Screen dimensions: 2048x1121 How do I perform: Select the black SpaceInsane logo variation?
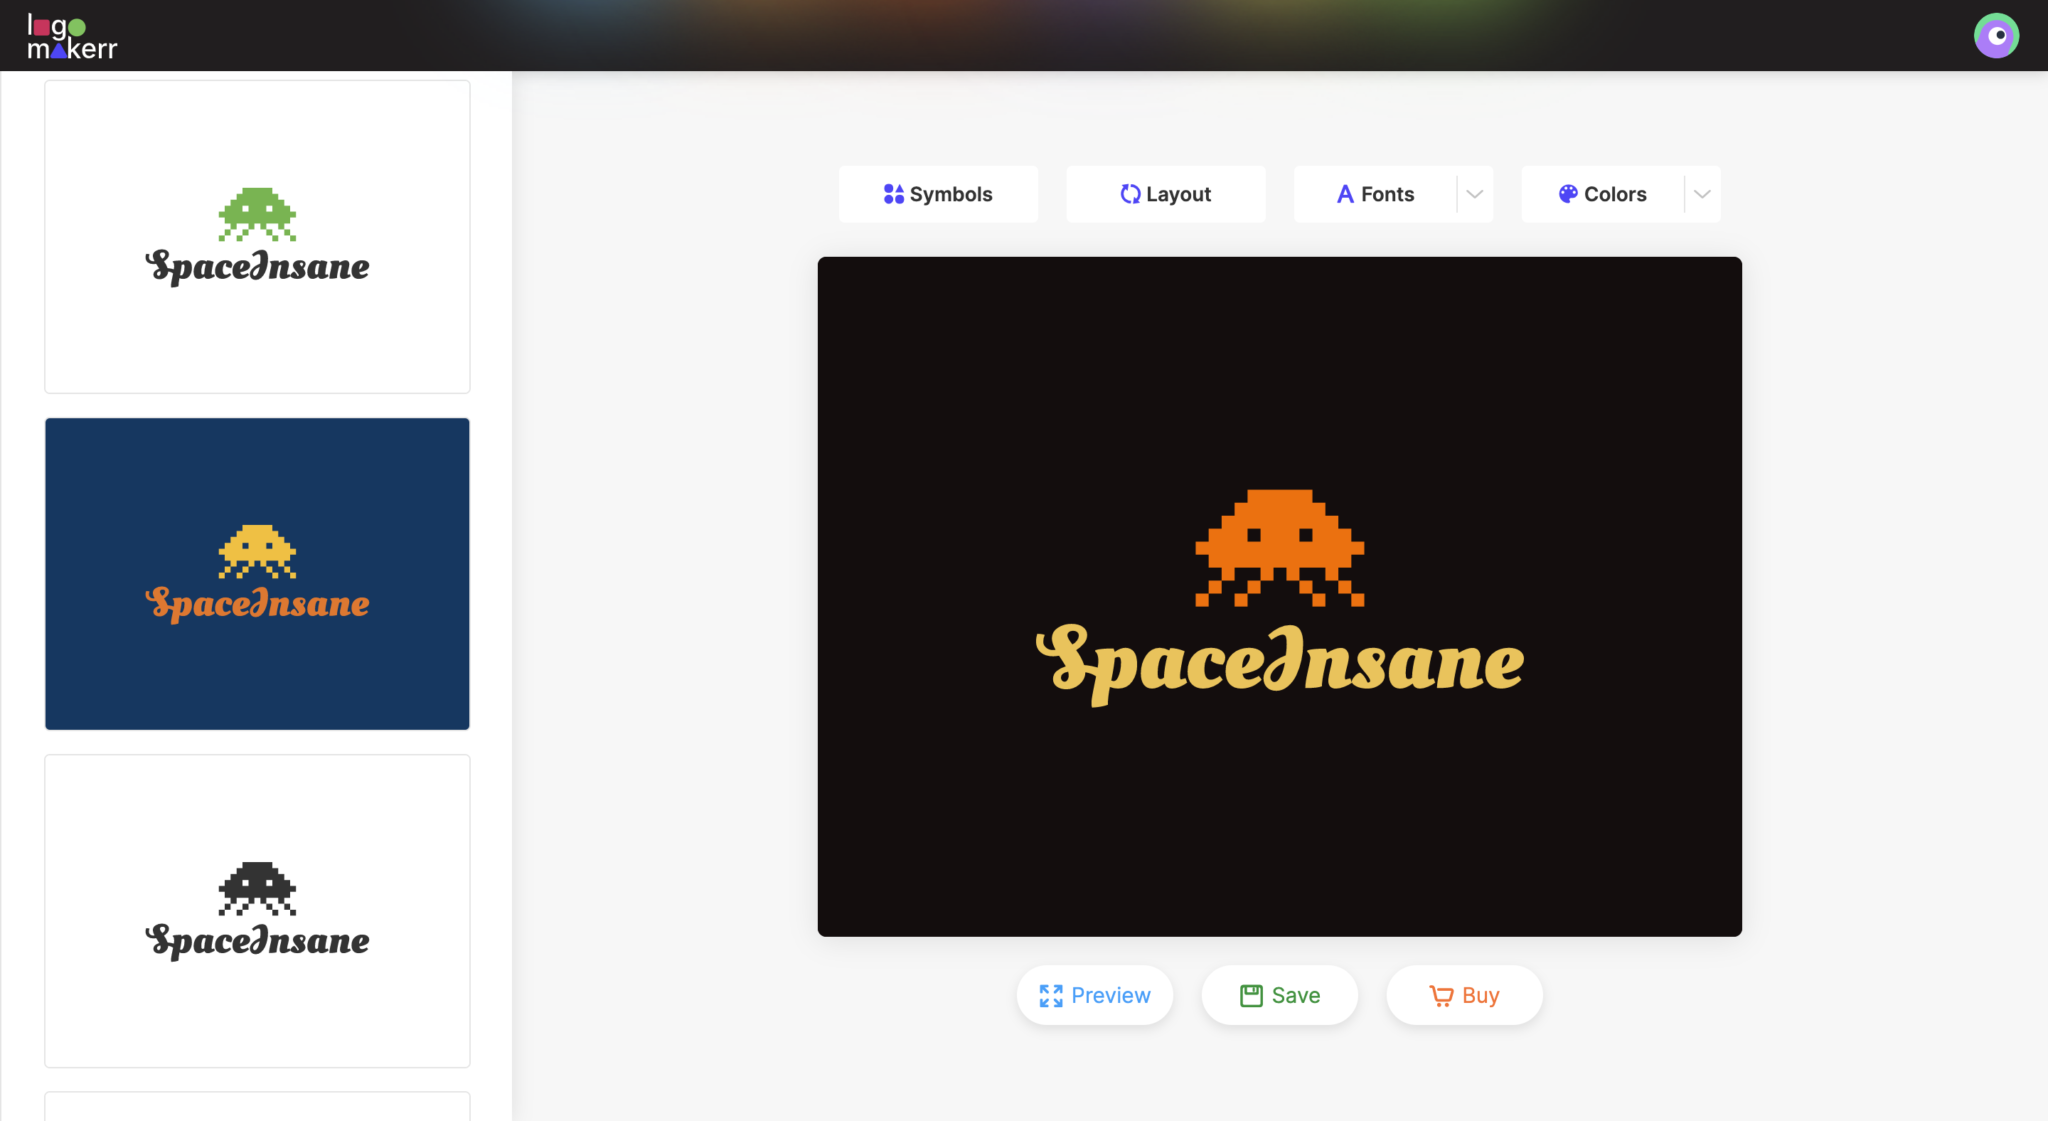pyautogui.click(x=256, y=910)
